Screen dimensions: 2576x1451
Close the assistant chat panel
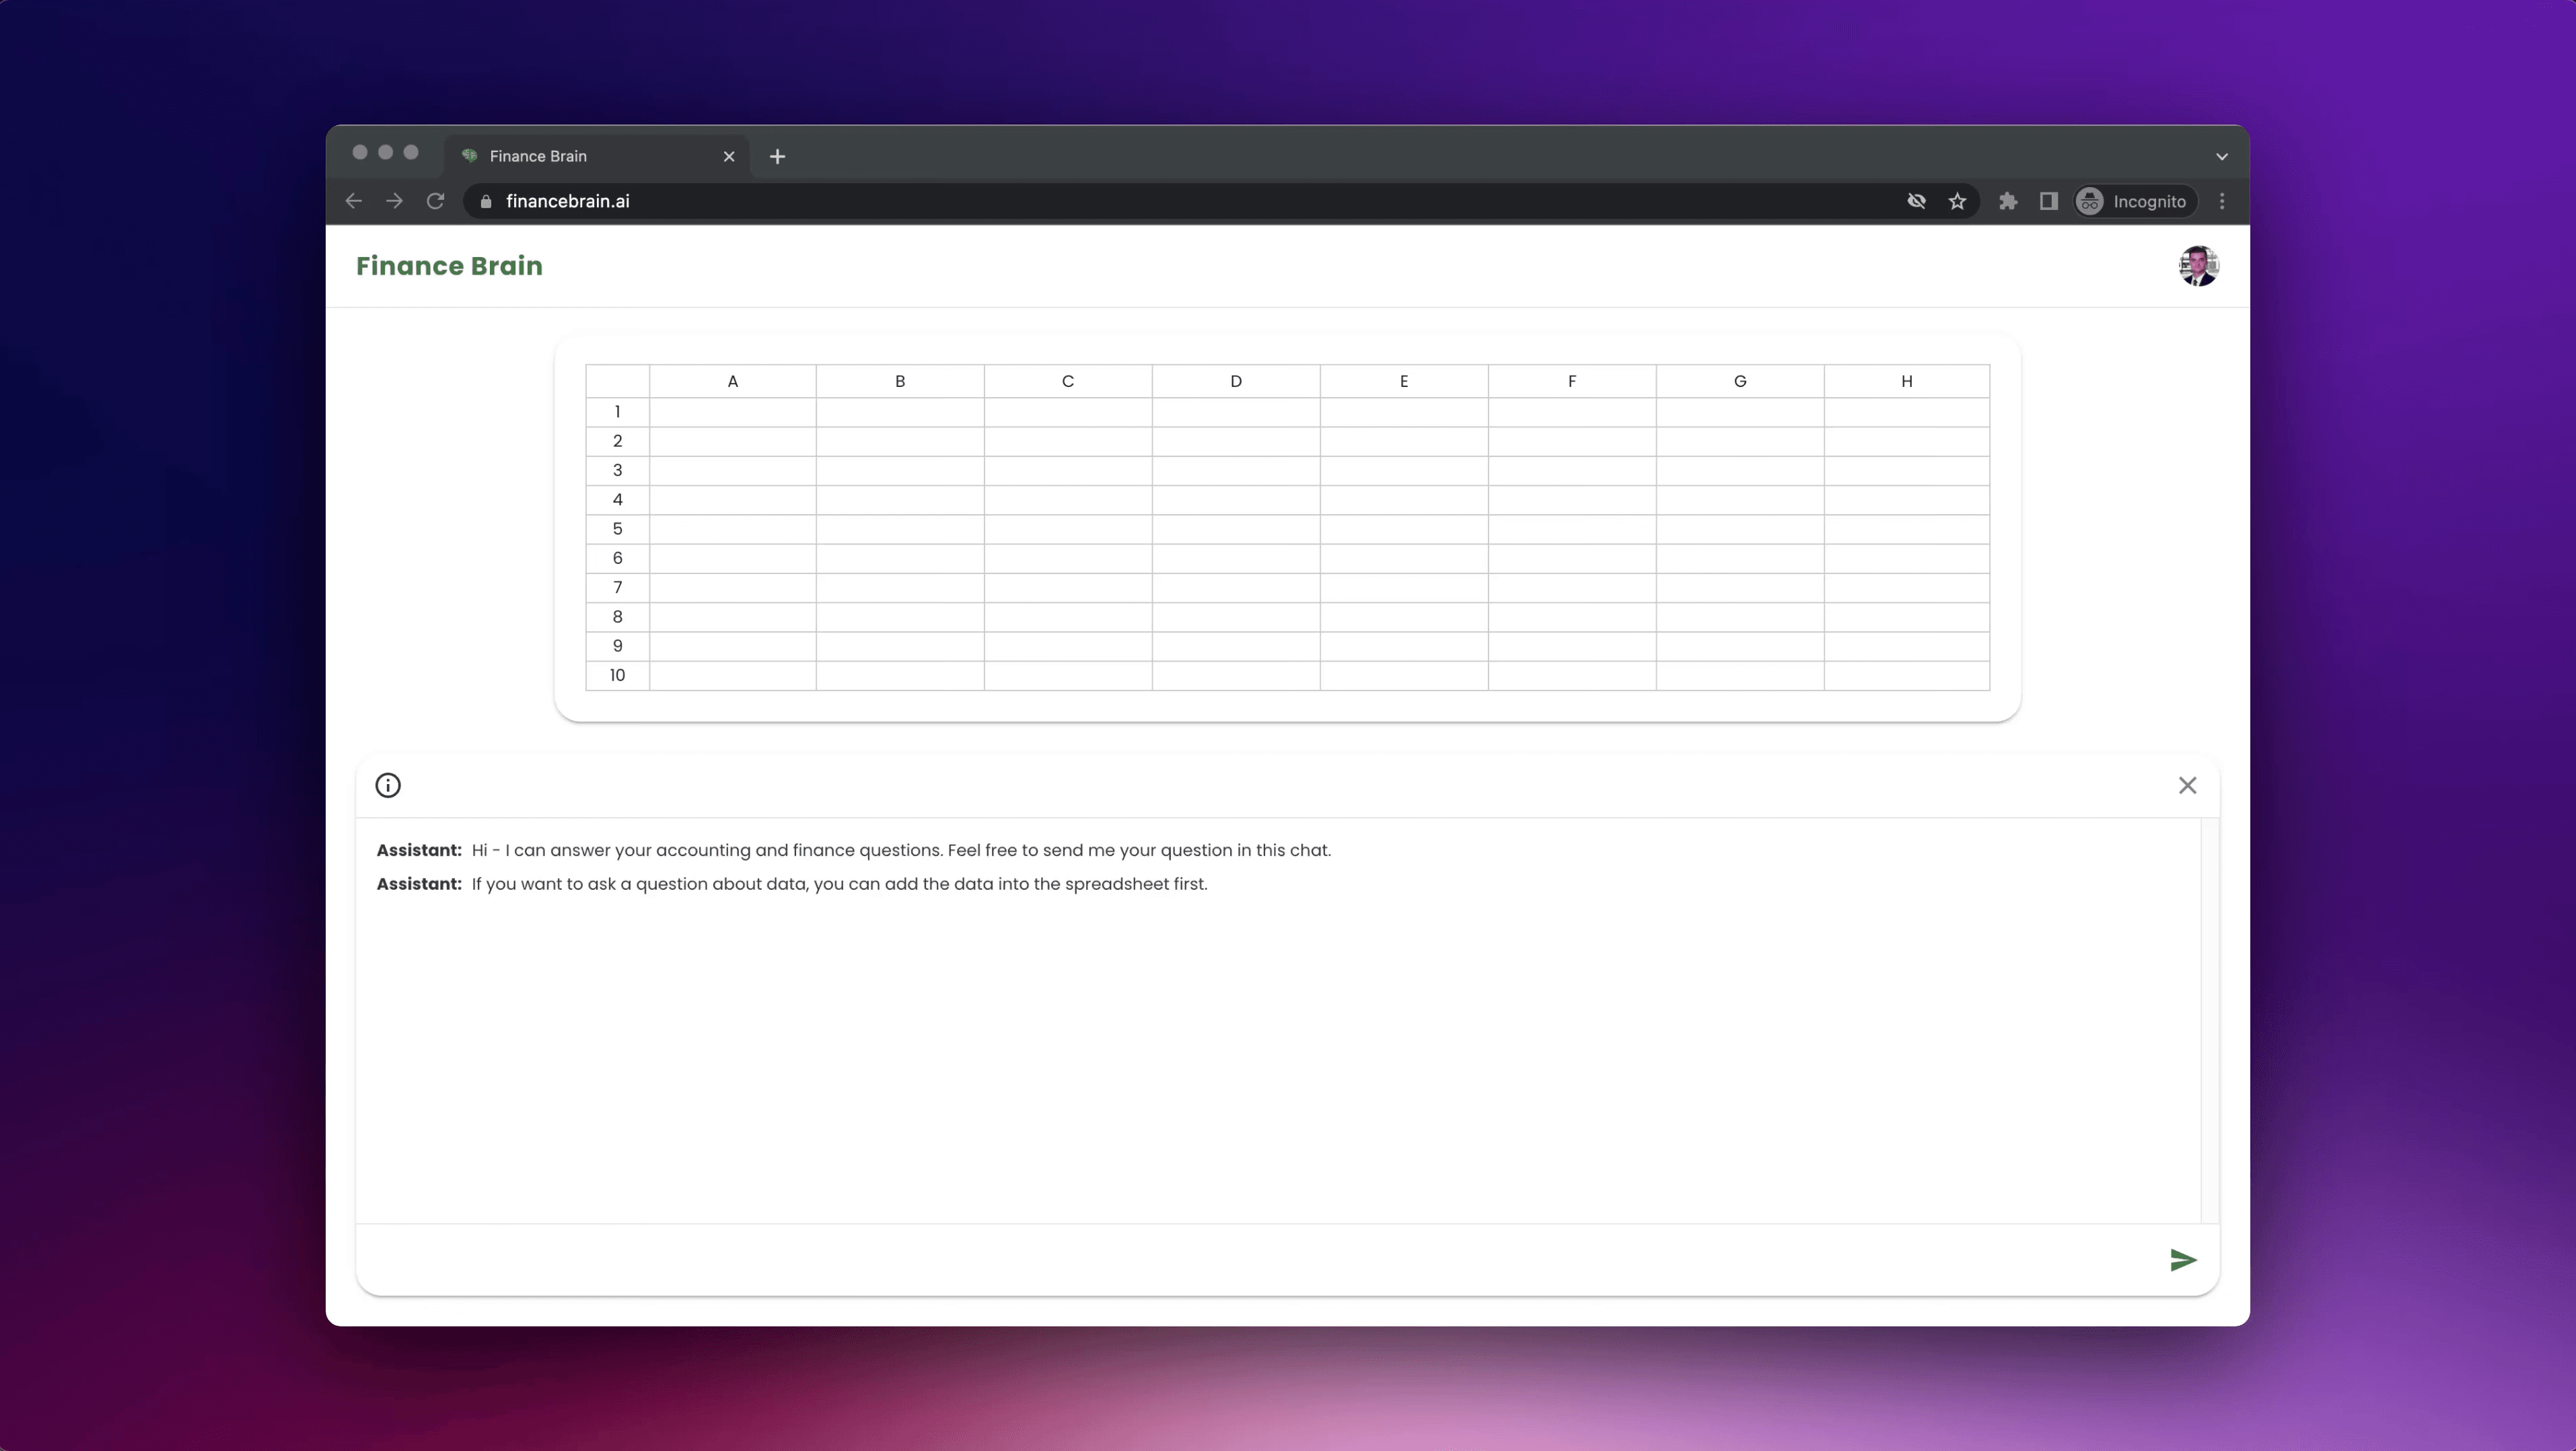point(2187,785)
